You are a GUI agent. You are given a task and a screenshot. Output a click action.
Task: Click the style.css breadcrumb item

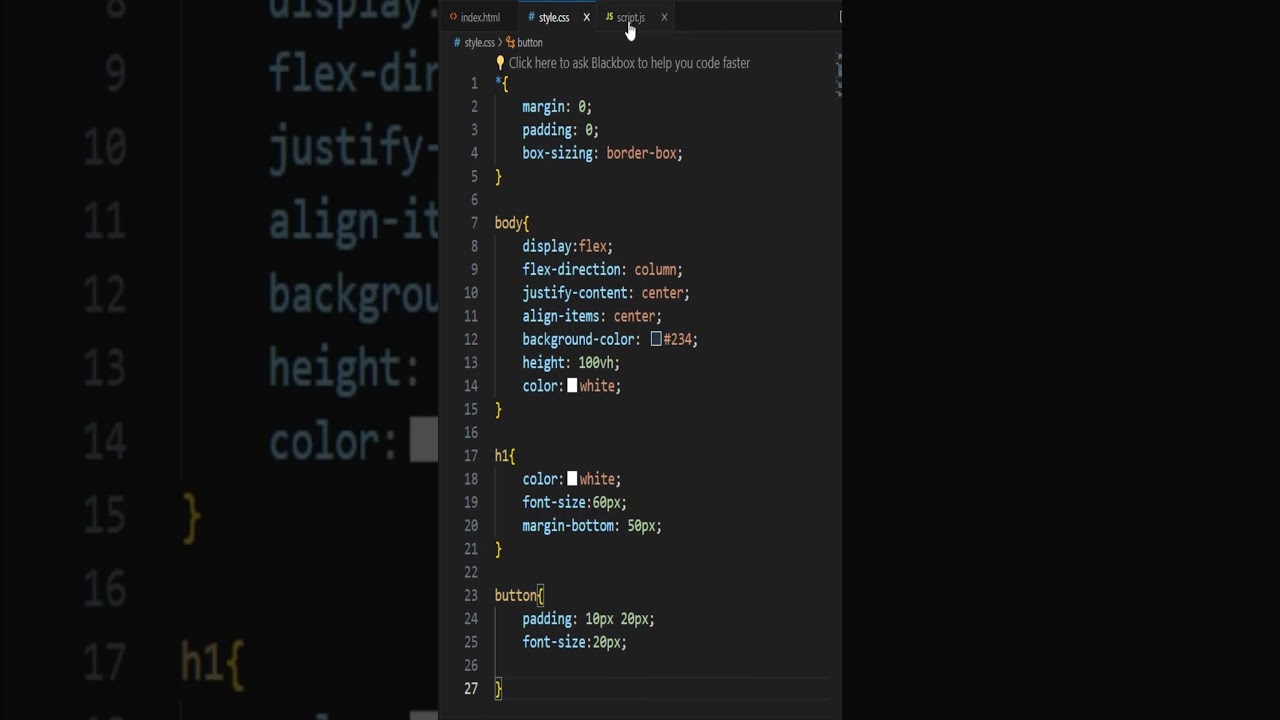[x=480, y=43]
